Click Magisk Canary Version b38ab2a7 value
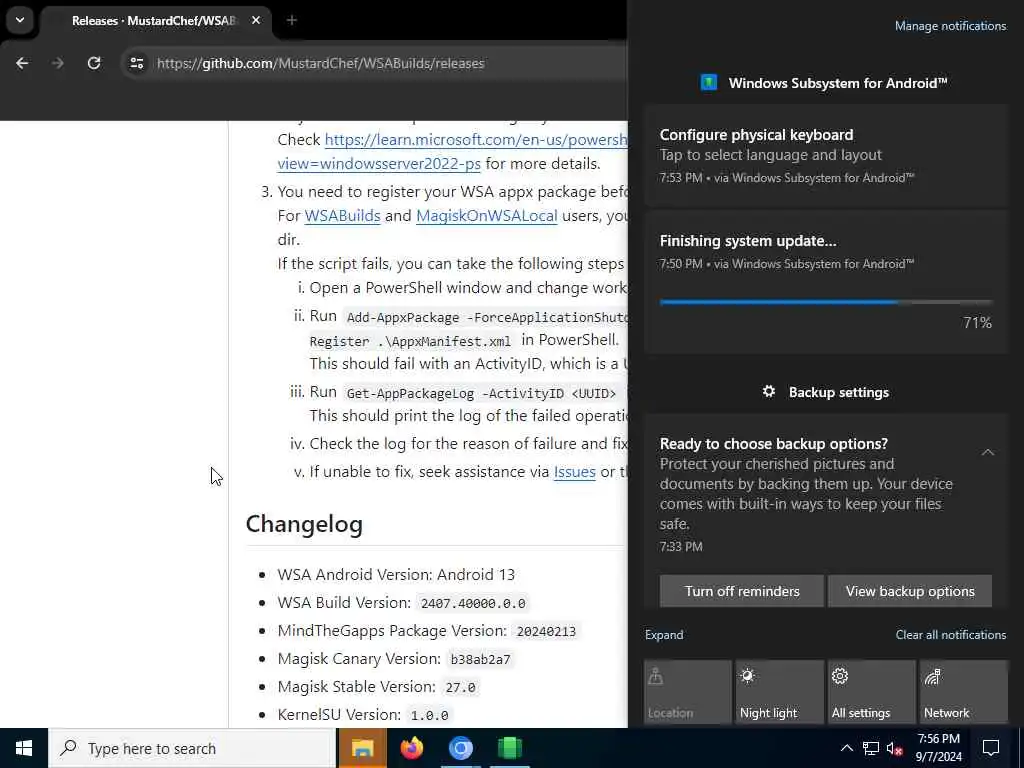Screen dimensions: 1024x768 [x=481, y=660]
